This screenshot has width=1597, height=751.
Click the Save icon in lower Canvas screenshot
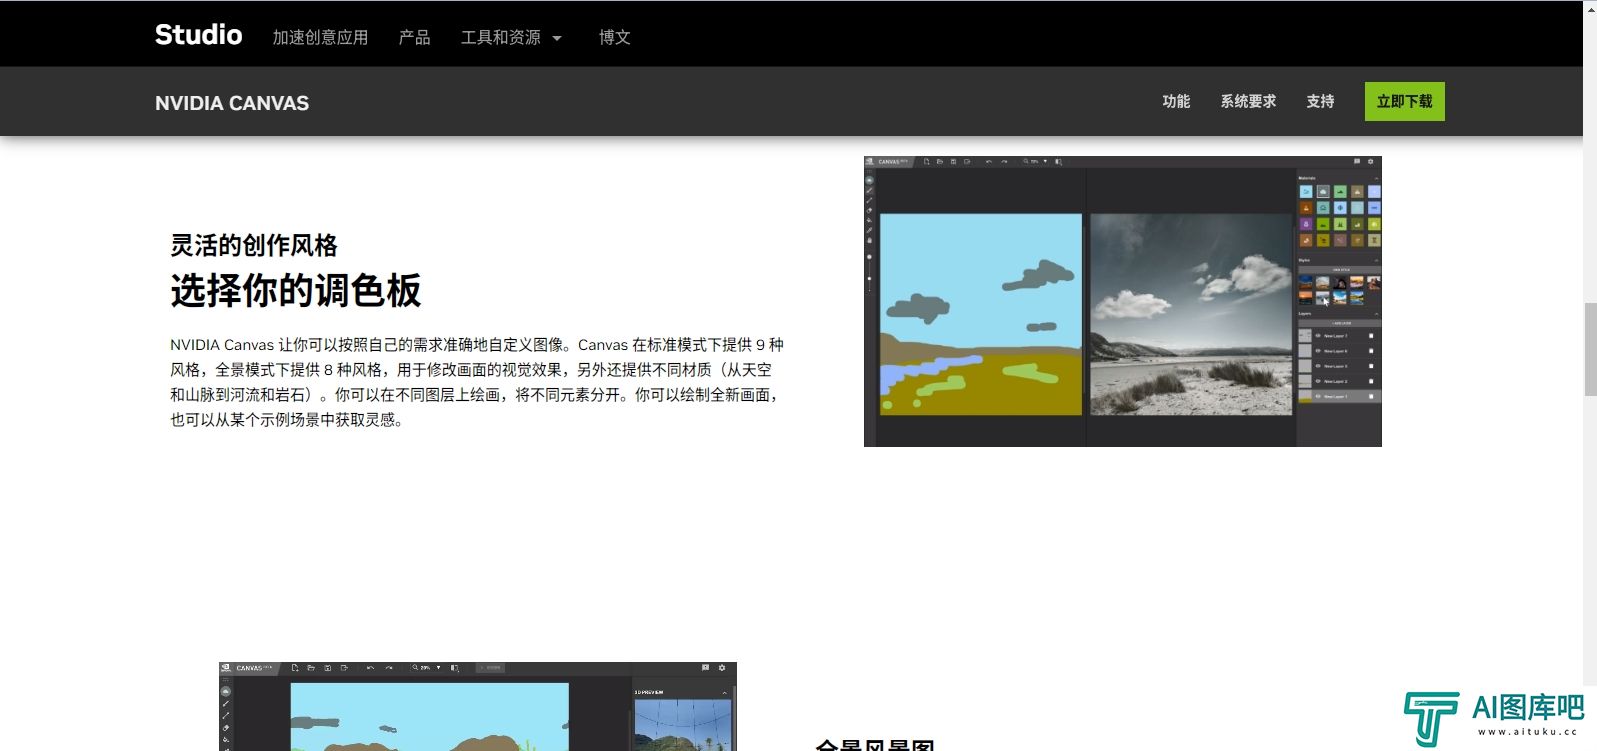pos(327,668)
